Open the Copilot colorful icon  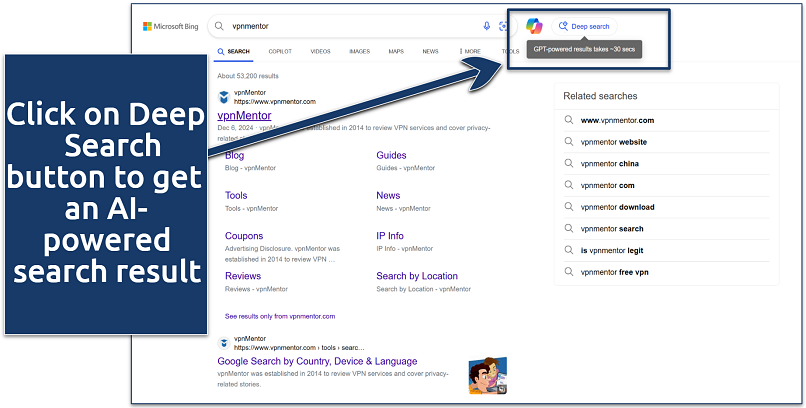[534, 26]
